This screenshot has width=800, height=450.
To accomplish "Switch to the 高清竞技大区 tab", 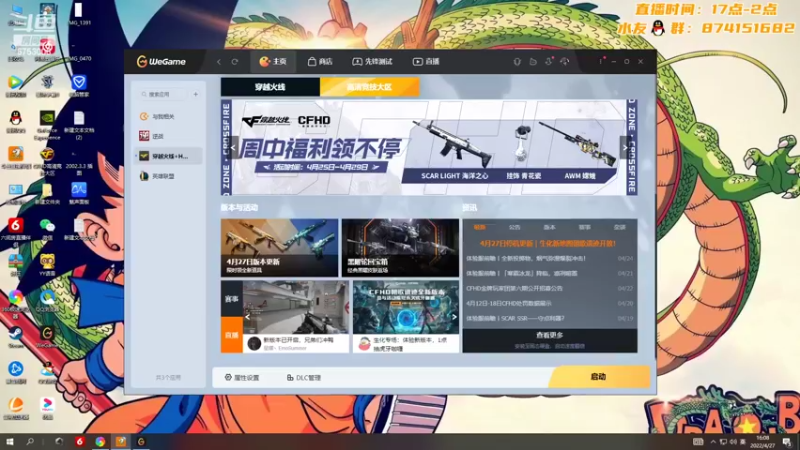I will tap(369, 87).
